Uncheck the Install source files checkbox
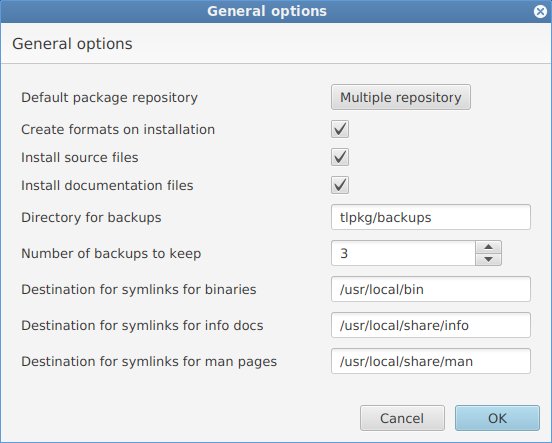This screenshot has height=443, width=552. [x=340, y=157]
